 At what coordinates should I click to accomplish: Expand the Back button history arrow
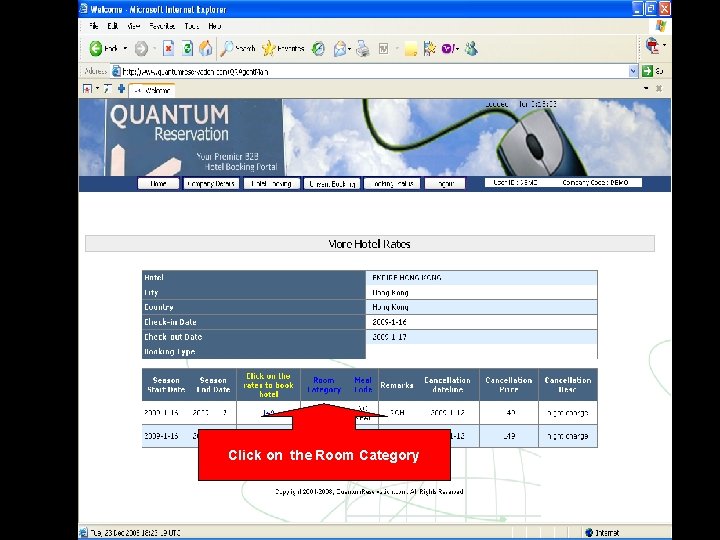(x=125, y=48)
